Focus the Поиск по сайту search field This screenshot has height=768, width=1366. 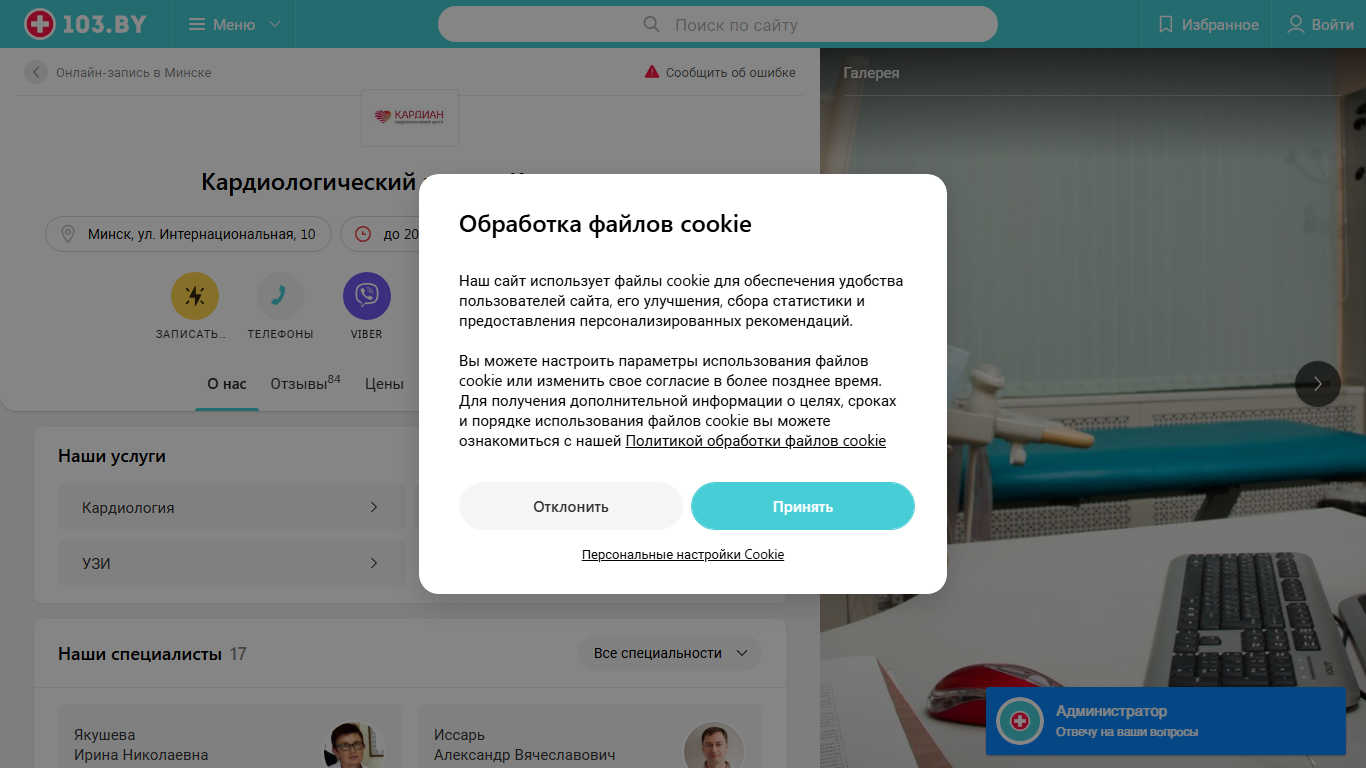718,24
